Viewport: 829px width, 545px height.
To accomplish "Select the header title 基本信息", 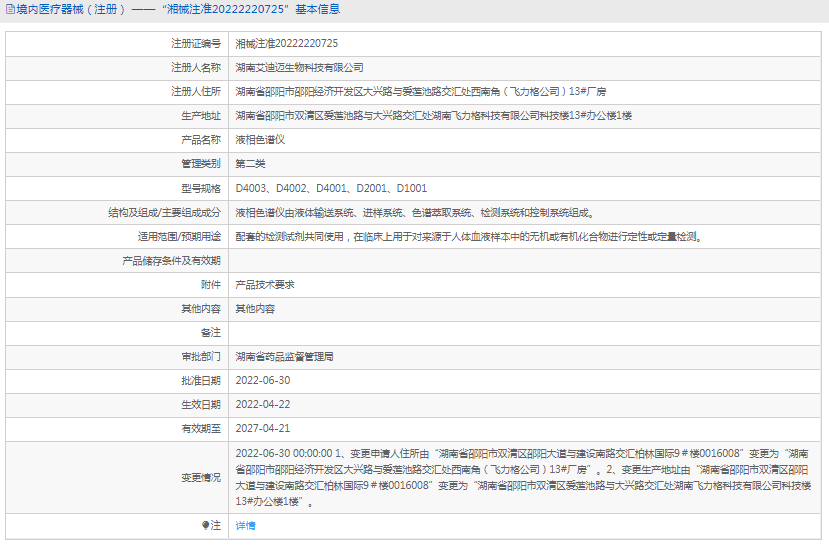I will 318,10.
